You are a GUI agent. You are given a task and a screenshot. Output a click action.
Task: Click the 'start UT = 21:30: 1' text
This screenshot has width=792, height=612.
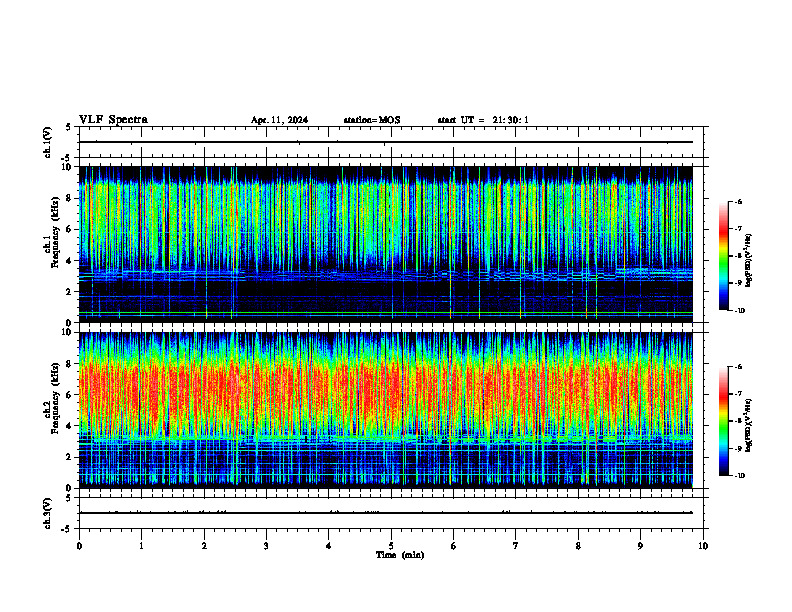coord(483,120)
